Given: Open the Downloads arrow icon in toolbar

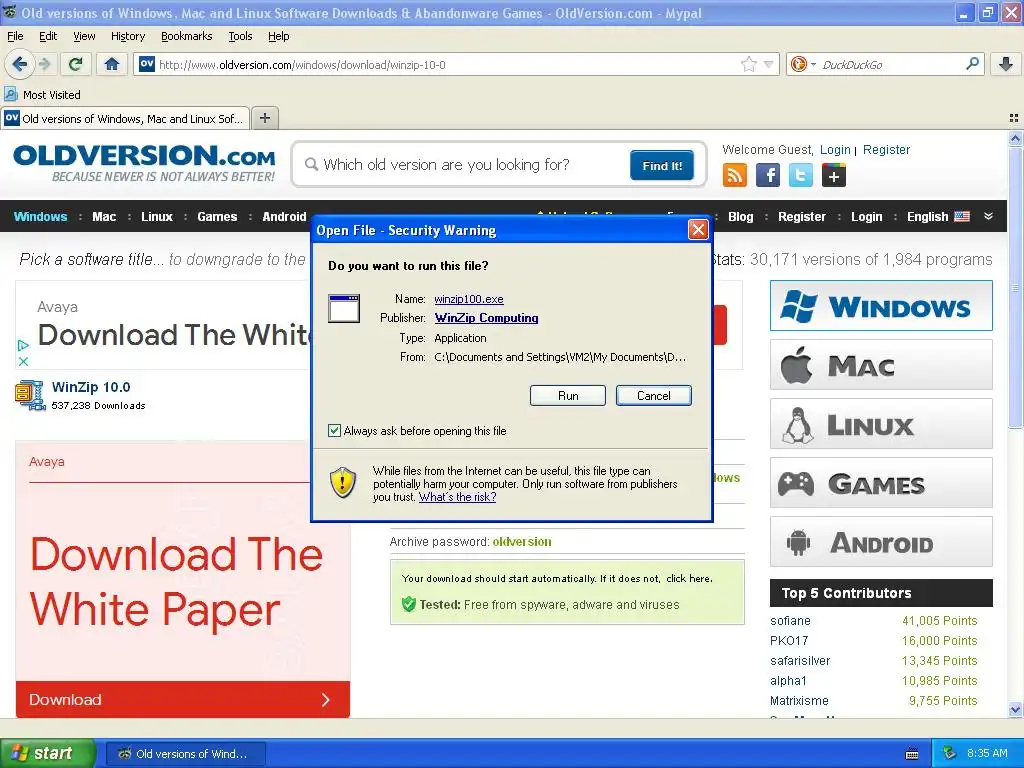Looking at the screenshot, I should (x=1006, y=64).
